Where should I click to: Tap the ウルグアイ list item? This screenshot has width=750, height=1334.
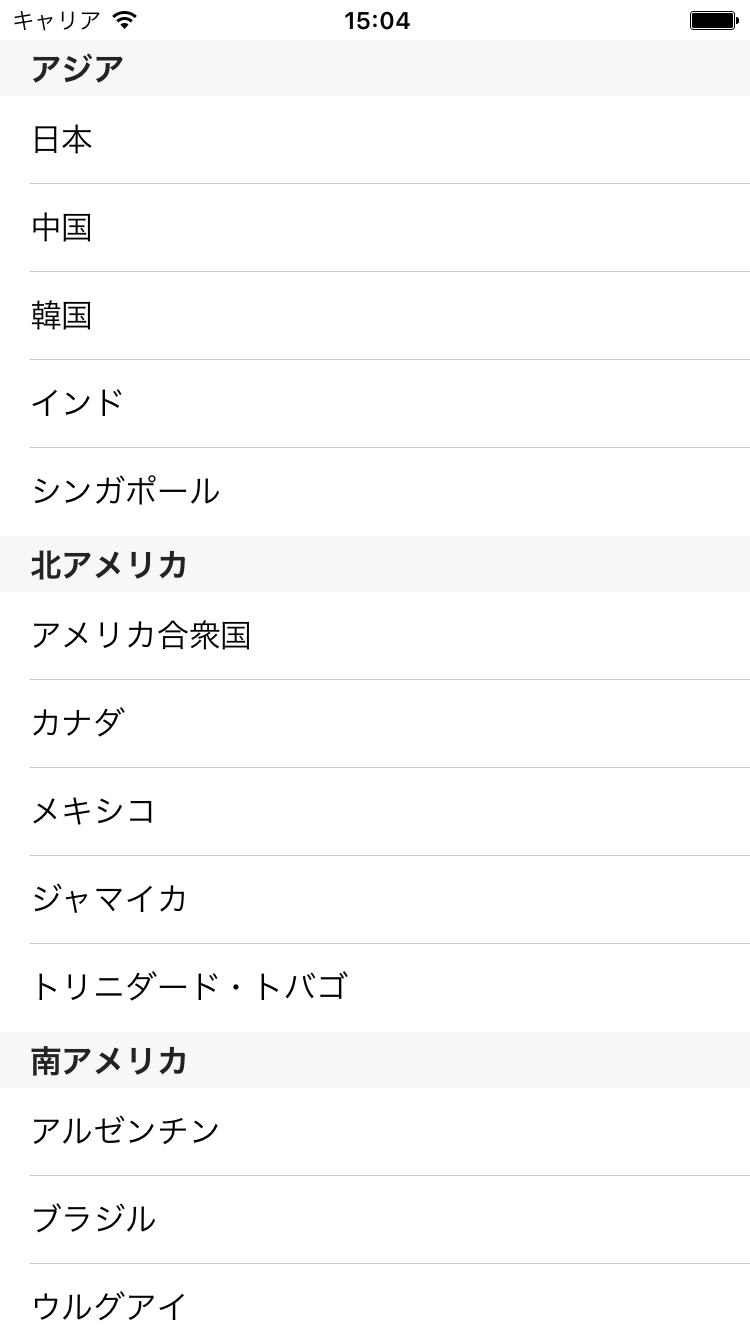110,1306
